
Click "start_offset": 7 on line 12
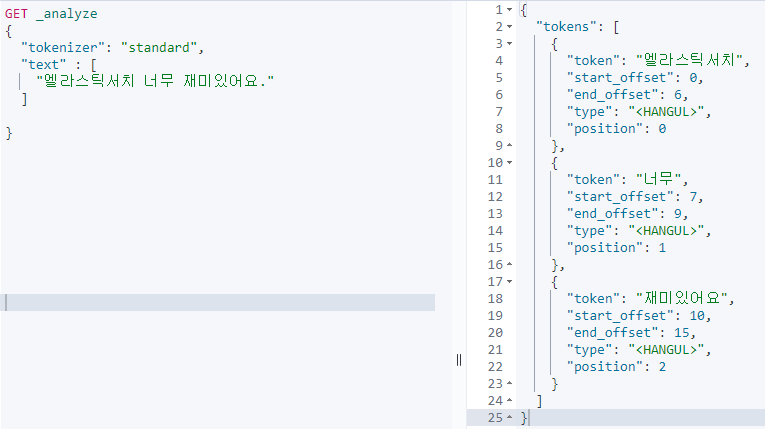[x=634, y=197]
